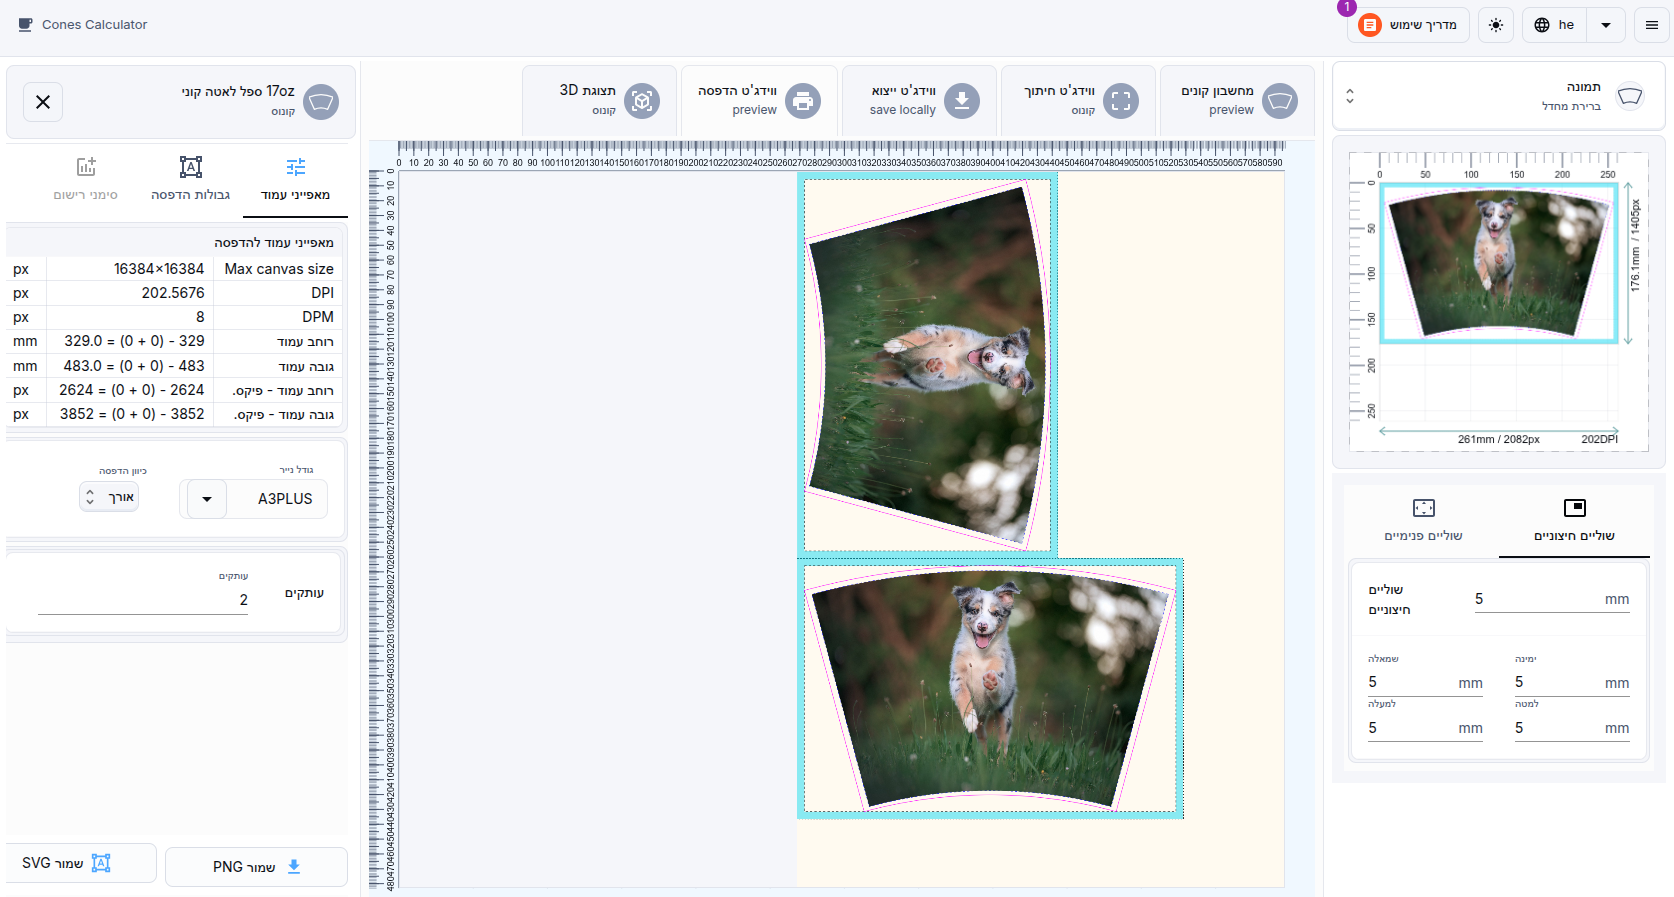Open the usage guide button with notification badge
Image resolution: width=1674 pixels, height=897 pixels.
point(1408,25)
